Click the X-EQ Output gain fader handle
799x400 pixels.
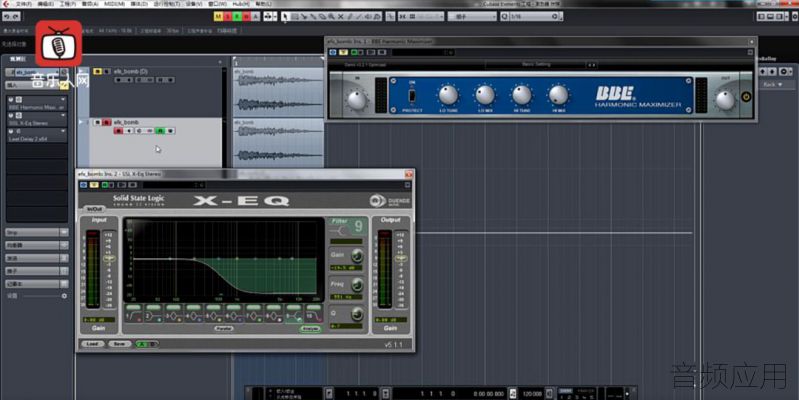point(401,258)
